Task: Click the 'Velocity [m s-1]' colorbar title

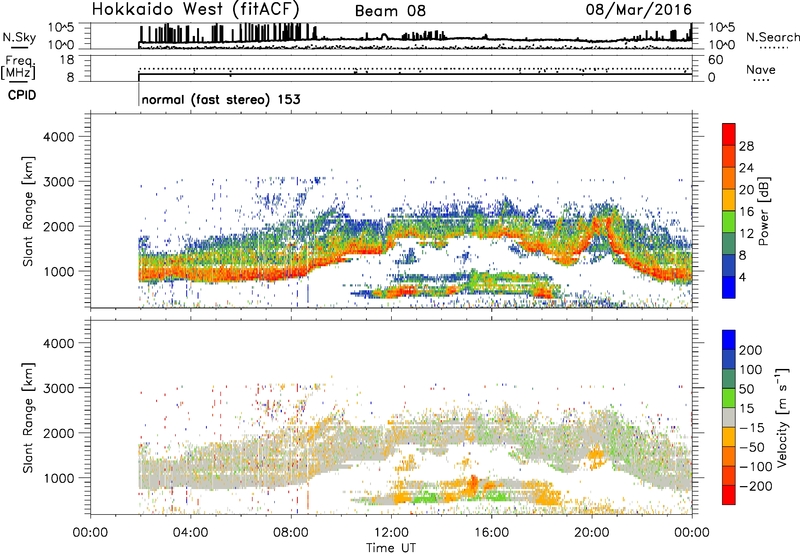Action: [x=783, y=417]
